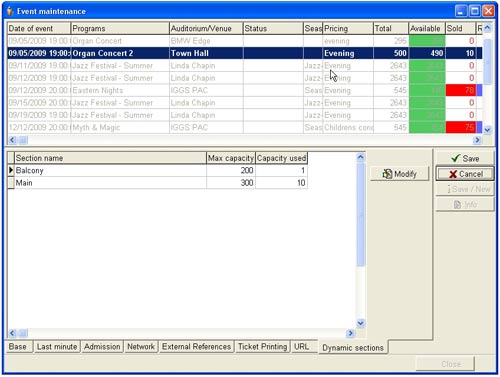Sort by the Date of event column header
This screenshot has height=377, width=500.
coord(39,28)
